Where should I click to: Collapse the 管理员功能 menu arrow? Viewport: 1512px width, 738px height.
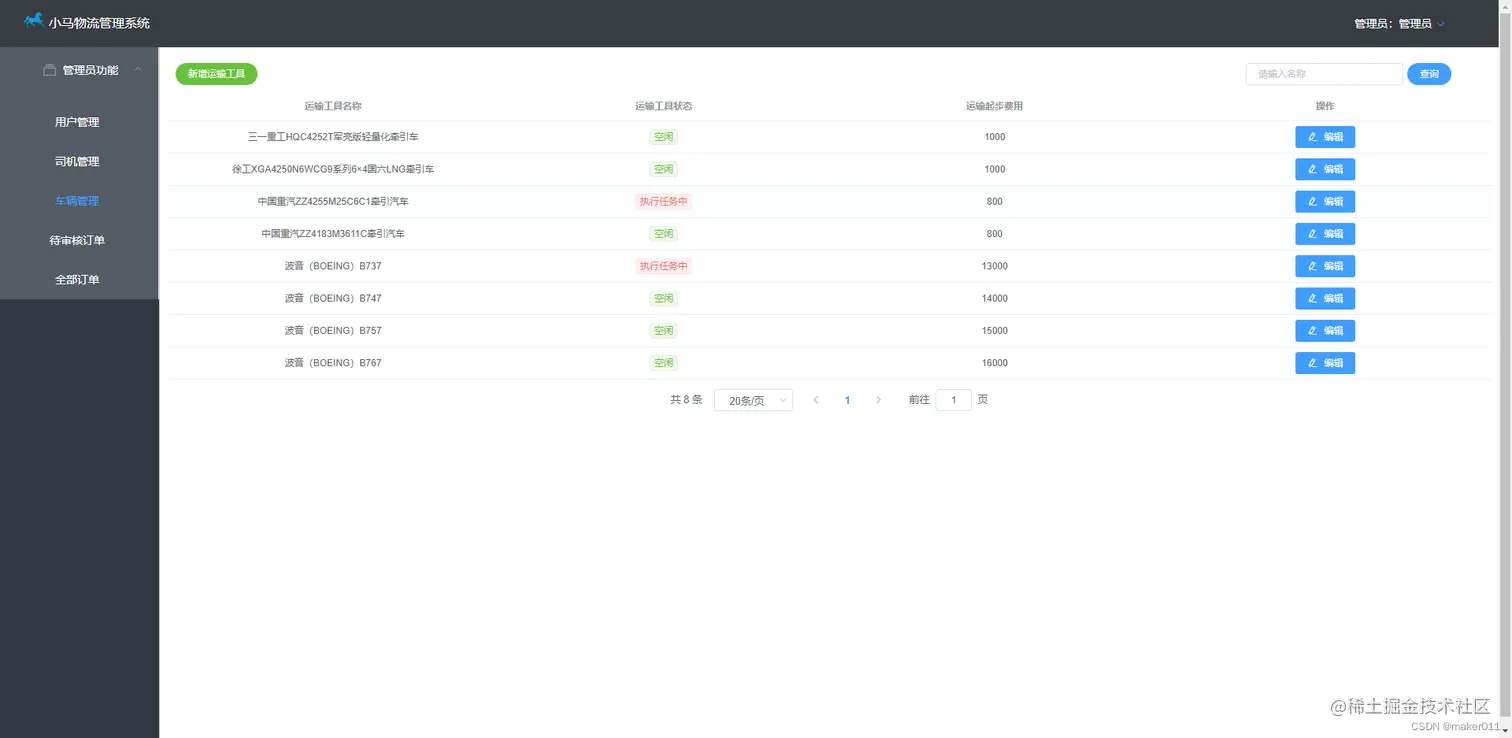pyautogui.click(x=137, y=70)
